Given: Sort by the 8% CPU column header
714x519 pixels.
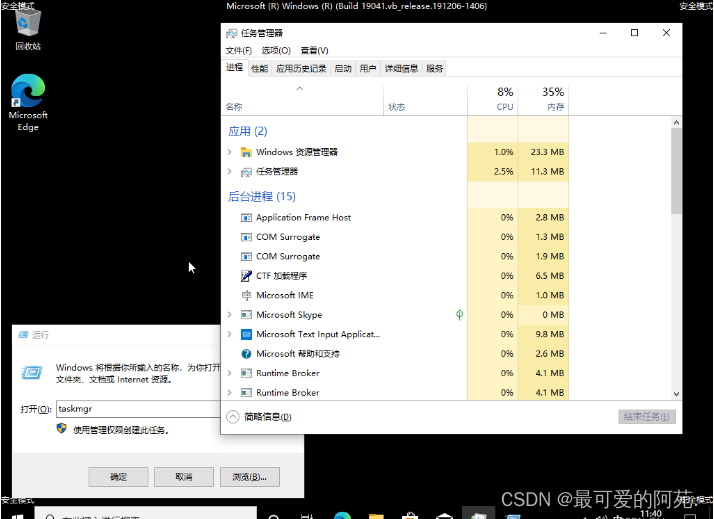Looking at the screenshot, I should pyautogui.click(x=493, y=99).
